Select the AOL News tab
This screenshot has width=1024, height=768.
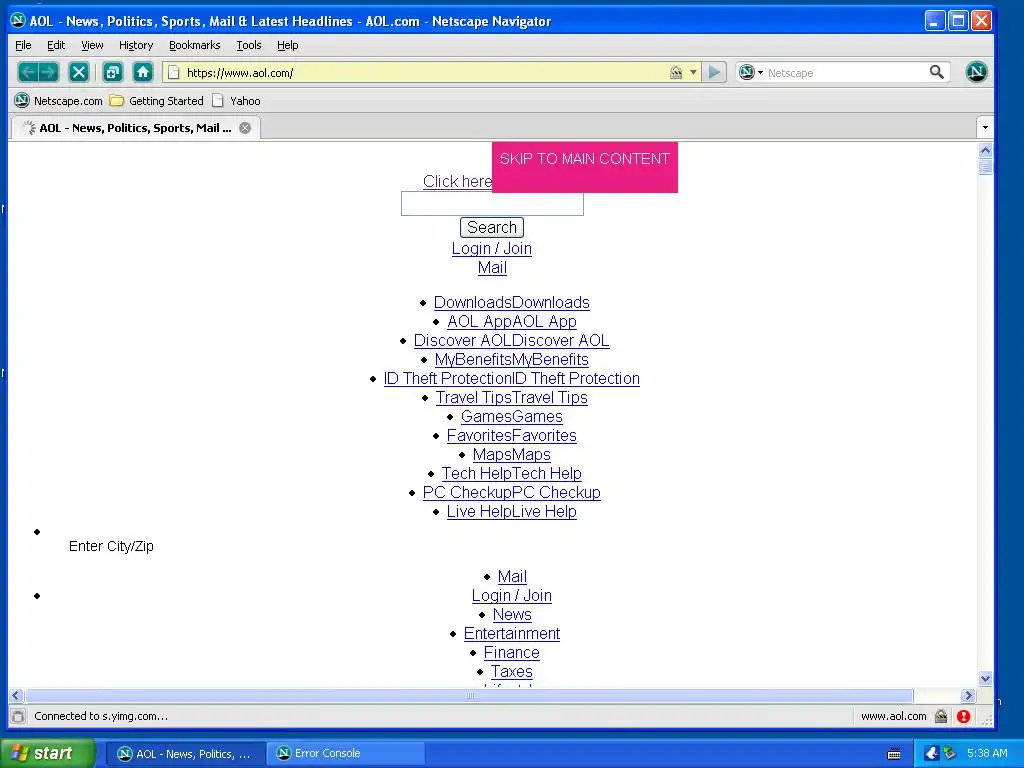135,128
